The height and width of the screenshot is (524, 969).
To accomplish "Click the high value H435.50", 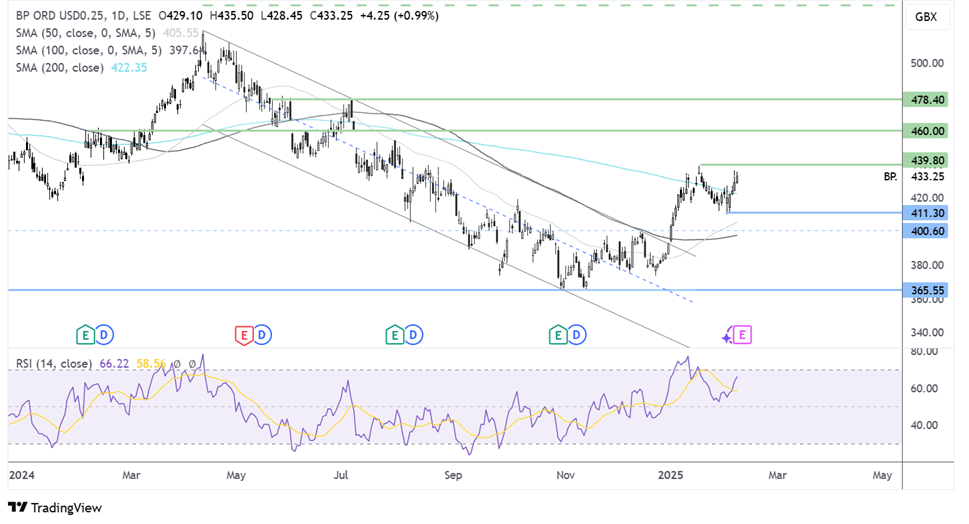I will [231, 15].
